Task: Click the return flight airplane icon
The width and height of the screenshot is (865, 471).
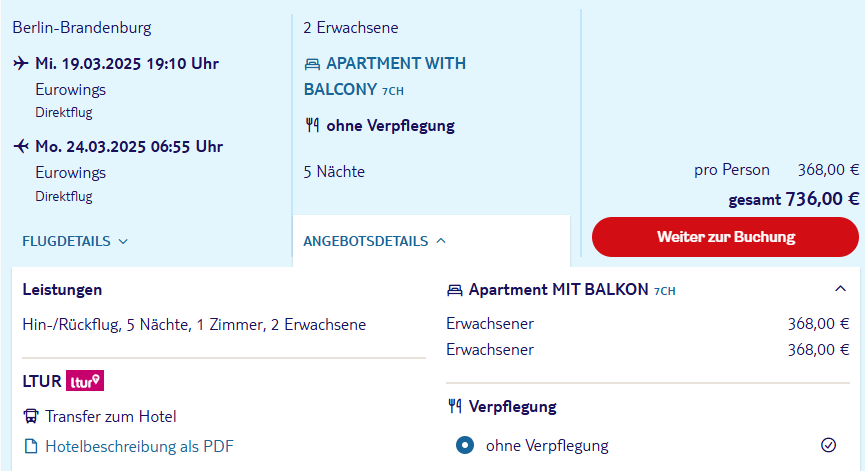Action: pyautogui.click(x=21, y=146)
